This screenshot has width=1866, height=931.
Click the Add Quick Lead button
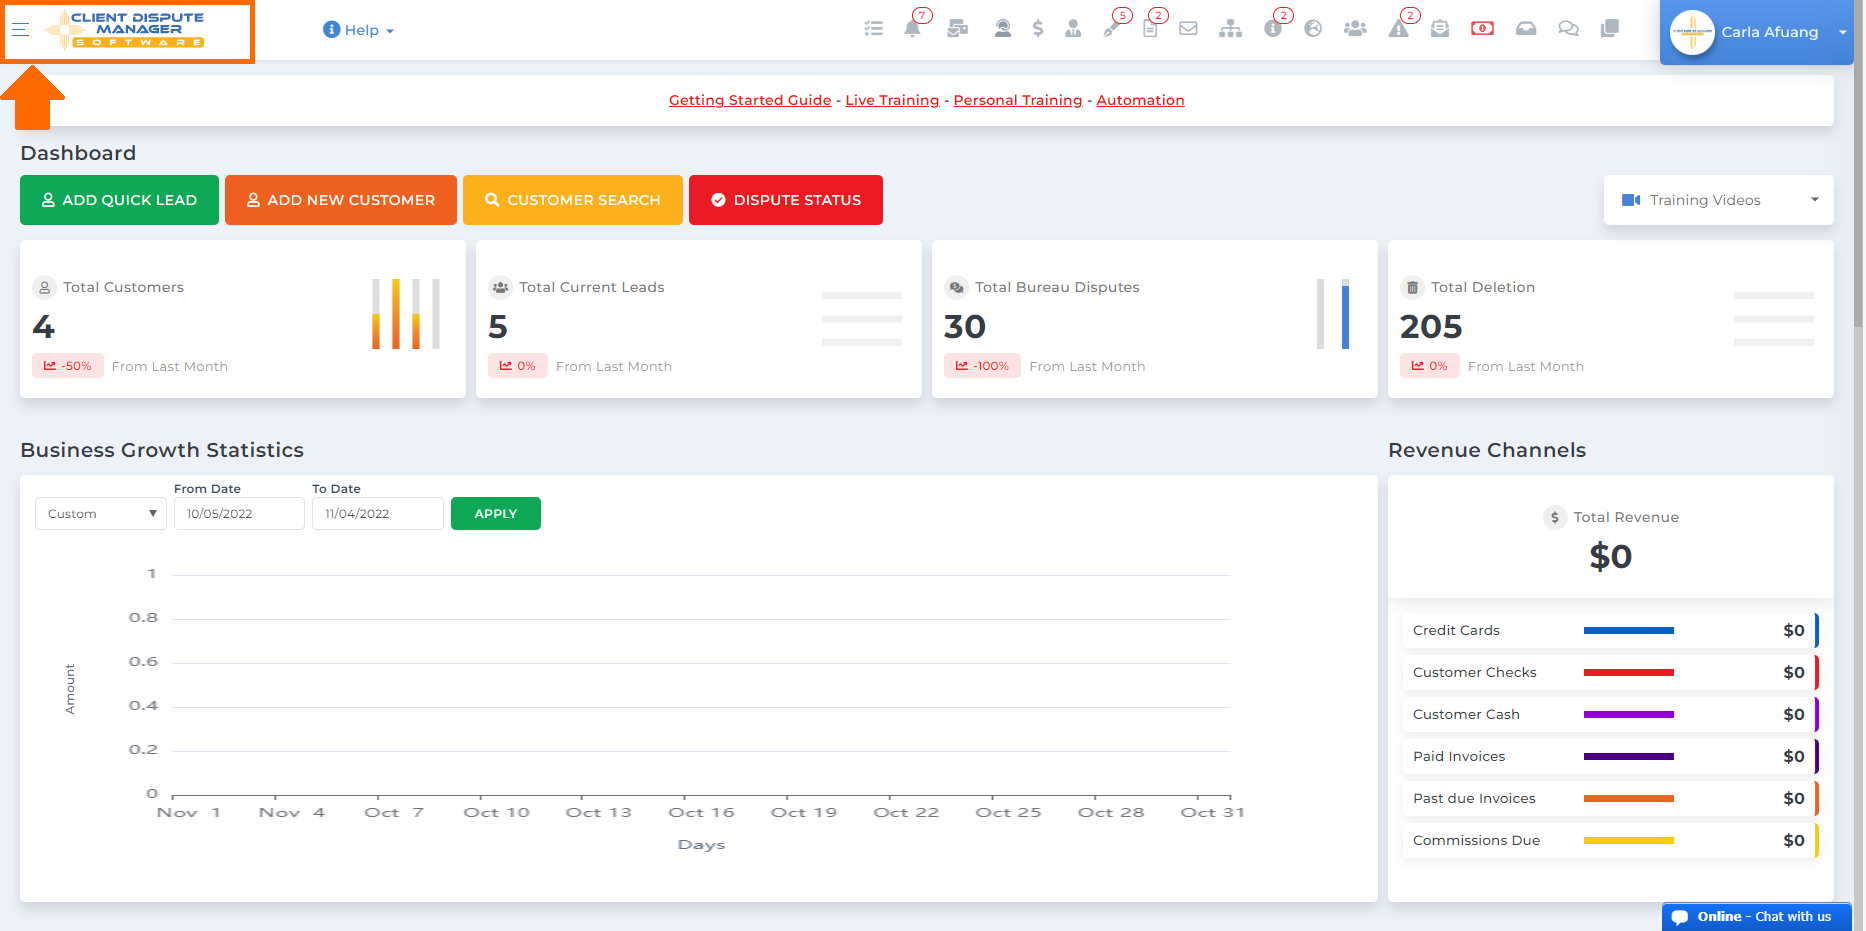(119, 200)
